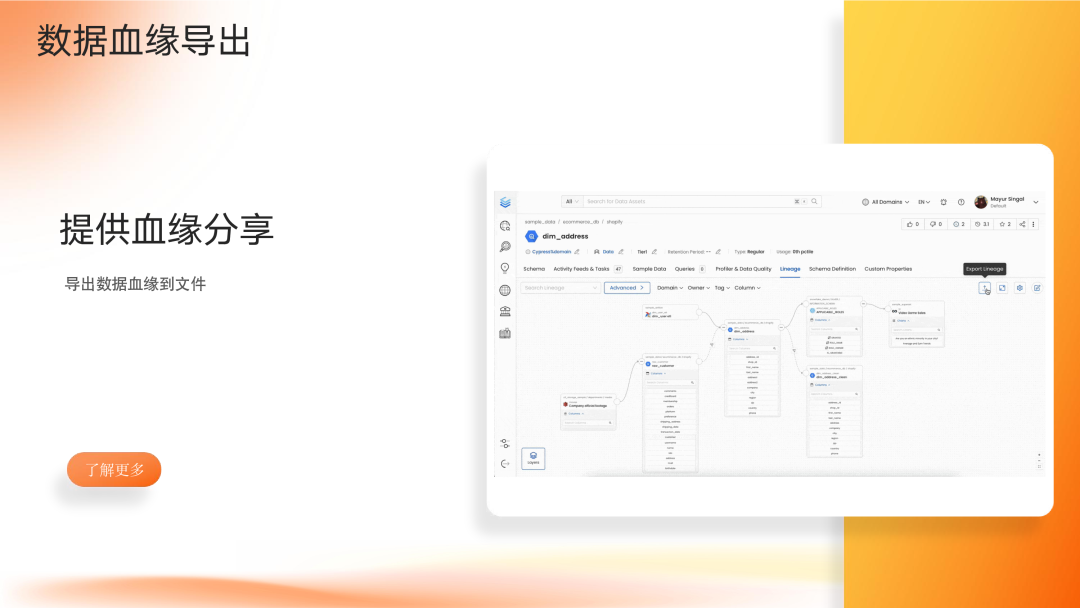
Task: Edit the Retention Period pencil icon
Action: tap(718, 252)
